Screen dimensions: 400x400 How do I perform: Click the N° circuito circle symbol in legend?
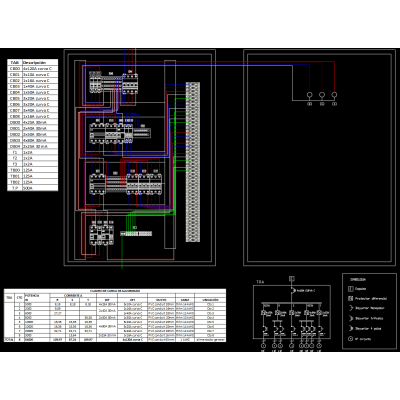coord(350,339)
